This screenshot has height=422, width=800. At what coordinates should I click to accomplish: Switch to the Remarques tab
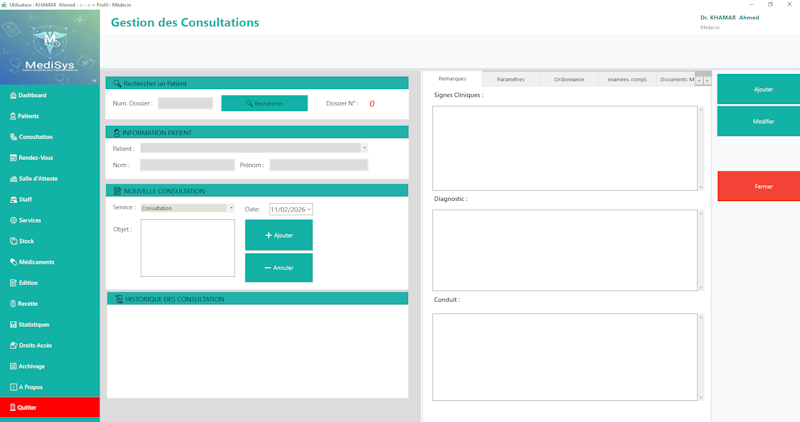452,79
